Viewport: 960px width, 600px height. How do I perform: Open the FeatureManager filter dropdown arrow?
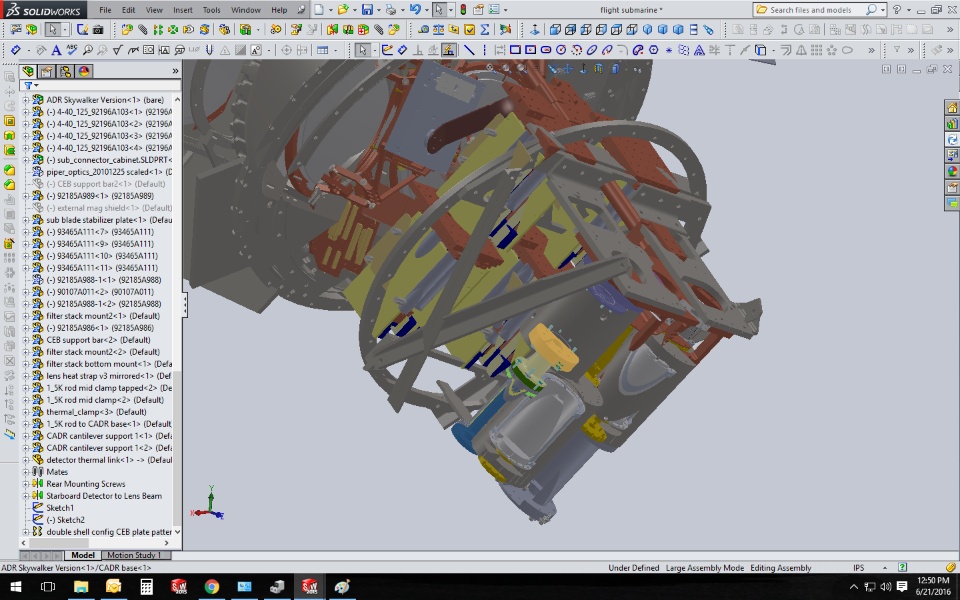click(x=37, y=86)
